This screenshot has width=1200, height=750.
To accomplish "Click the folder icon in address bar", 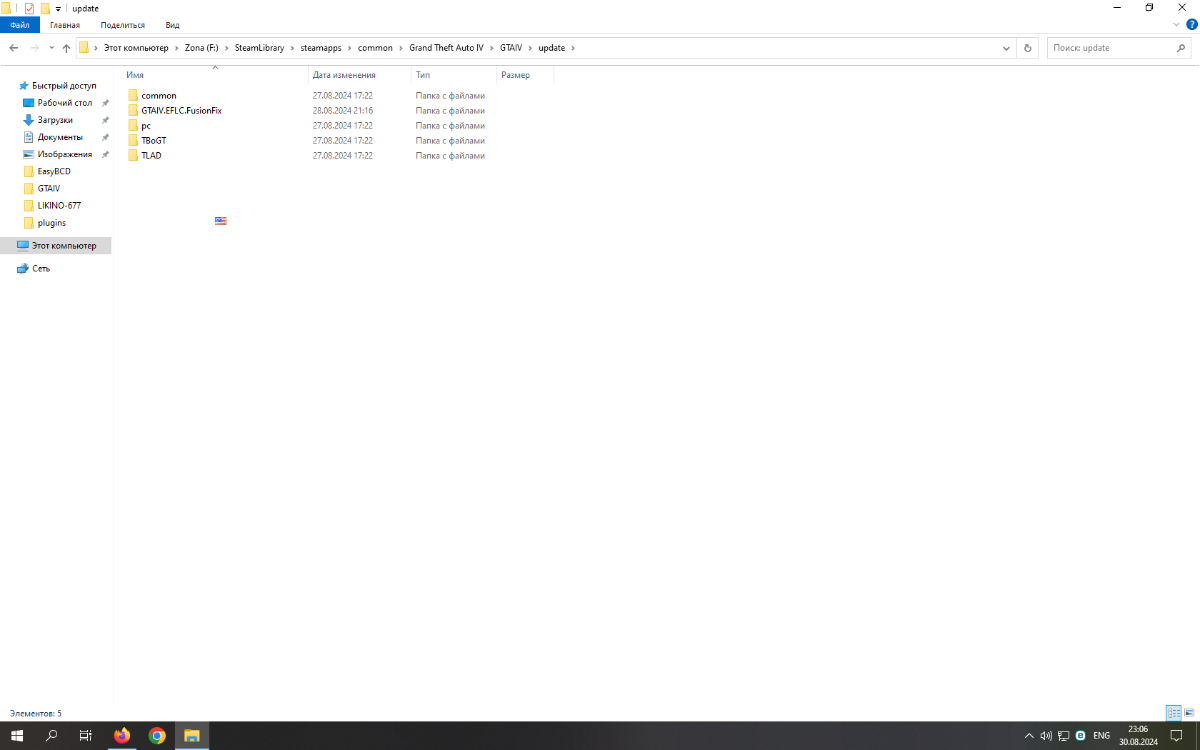I will point(84,47).
